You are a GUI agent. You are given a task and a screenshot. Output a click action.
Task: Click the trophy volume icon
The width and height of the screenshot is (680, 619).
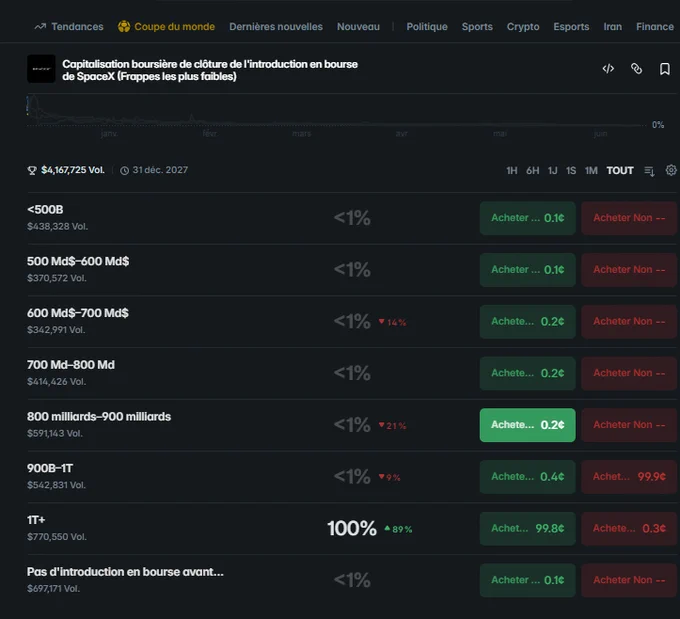(32, 170)
